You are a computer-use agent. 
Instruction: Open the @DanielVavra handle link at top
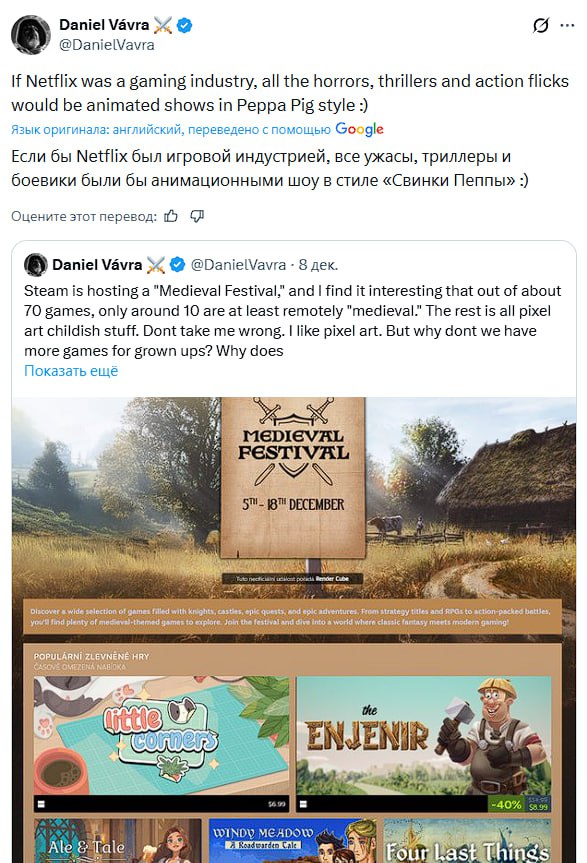tap(106, 45)
